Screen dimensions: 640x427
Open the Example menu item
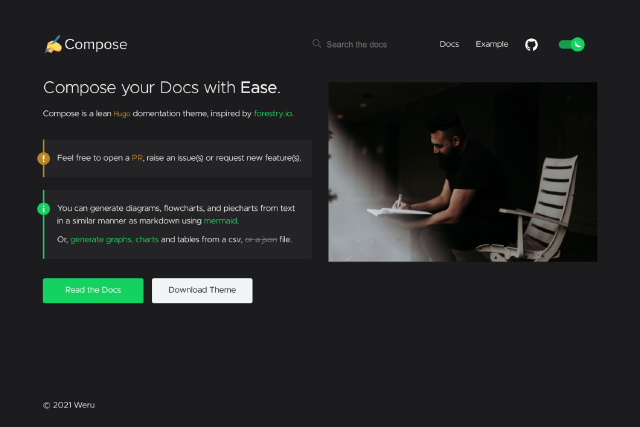tap(491, 44)
